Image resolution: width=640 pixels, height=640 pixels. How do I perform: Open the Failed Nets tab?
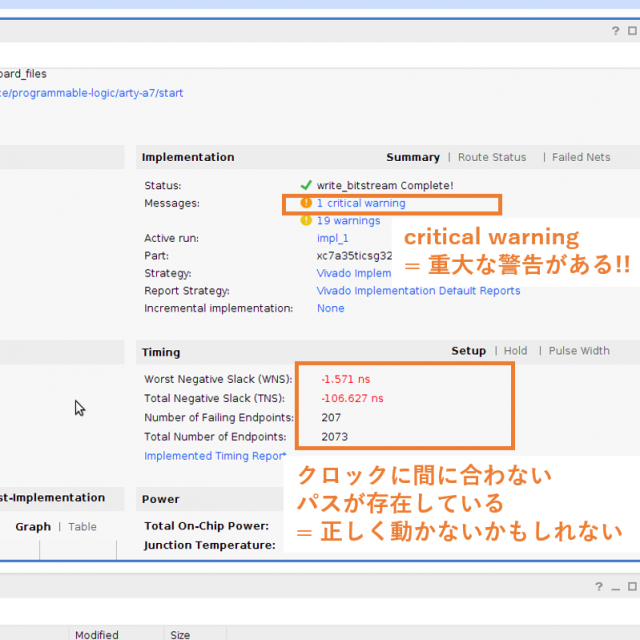click(581, 157)
